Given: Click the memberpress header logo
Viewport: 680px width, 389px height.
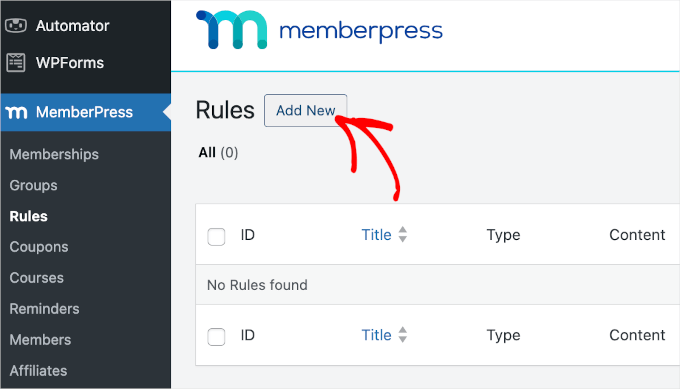Looking at the screenshot, I should pyautogui.click(x=319, y=30).
